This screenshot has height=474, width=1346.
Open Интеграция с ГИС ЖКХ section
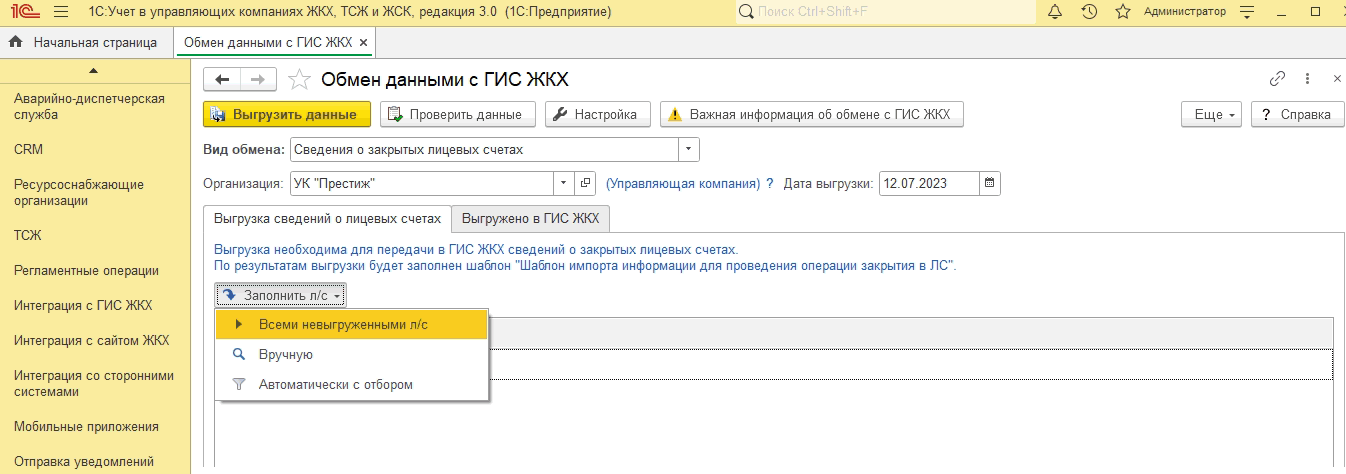83,305
